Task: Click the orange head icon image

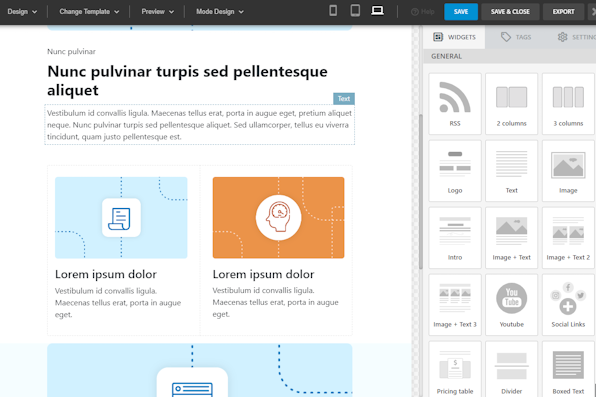Action: point(279,218)
